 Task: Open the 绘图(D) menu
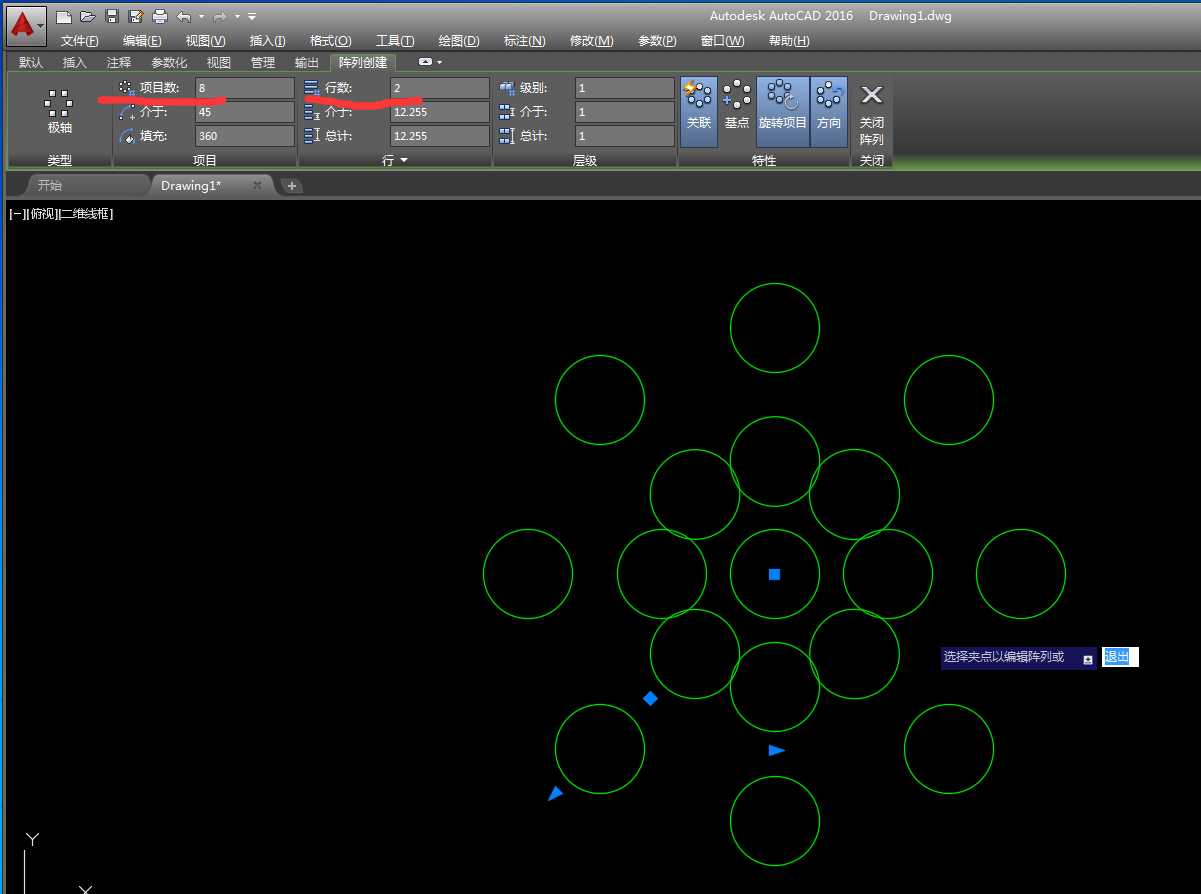click(459, 41)
